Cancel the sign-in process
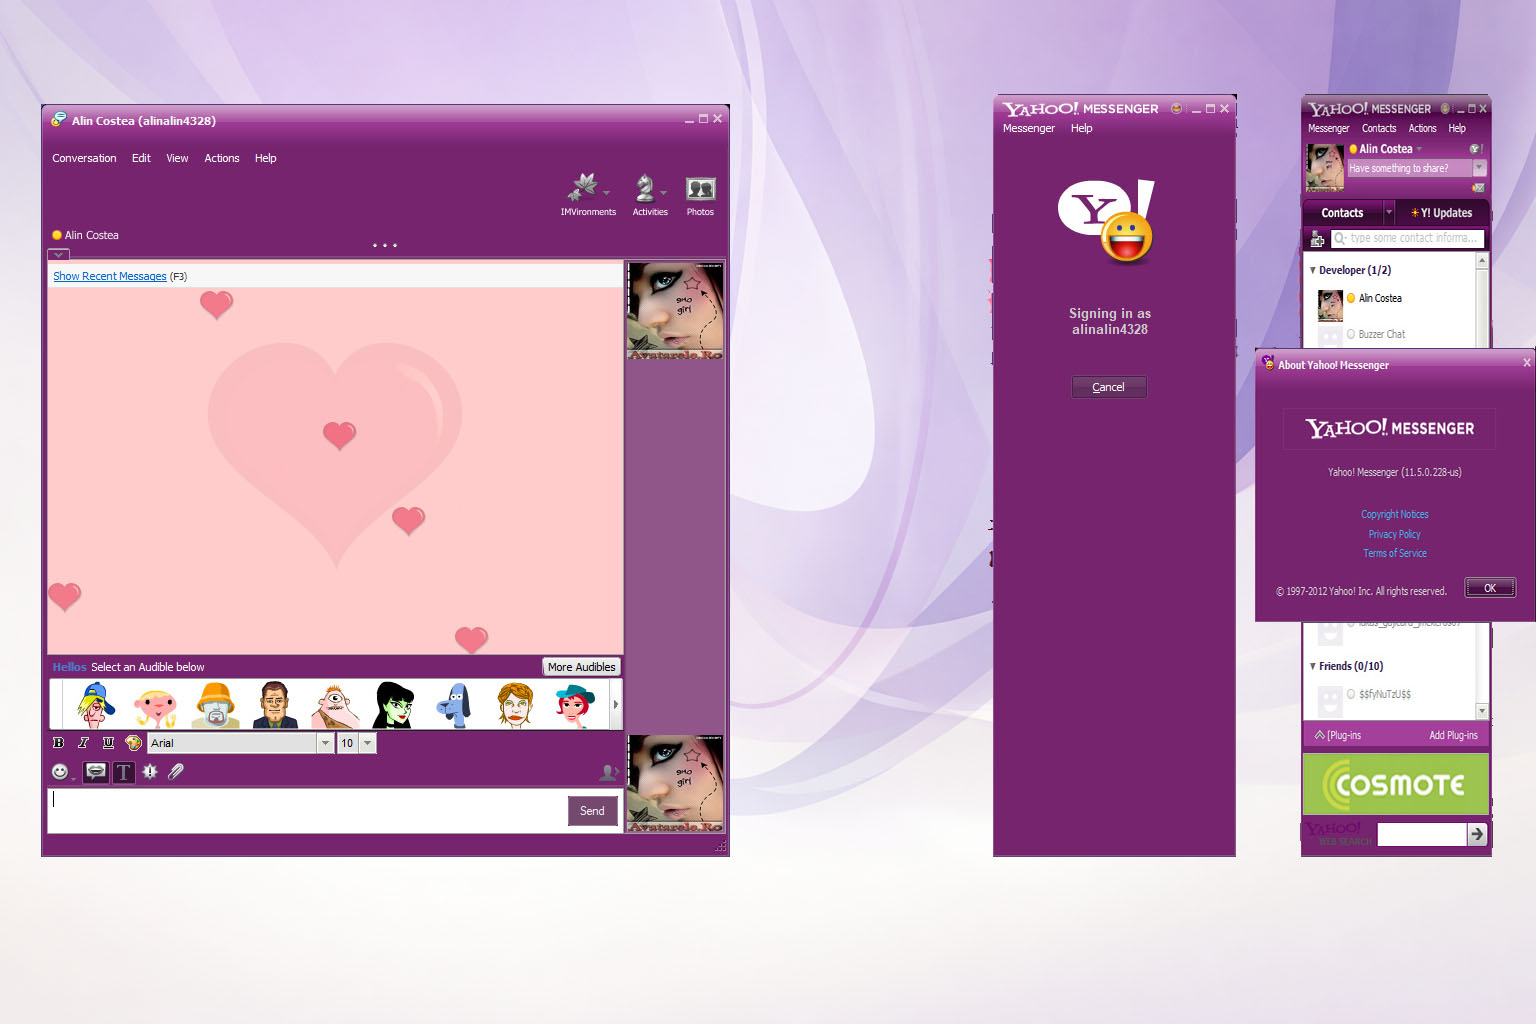The image size is (1536, 1024). [1108, 387]
